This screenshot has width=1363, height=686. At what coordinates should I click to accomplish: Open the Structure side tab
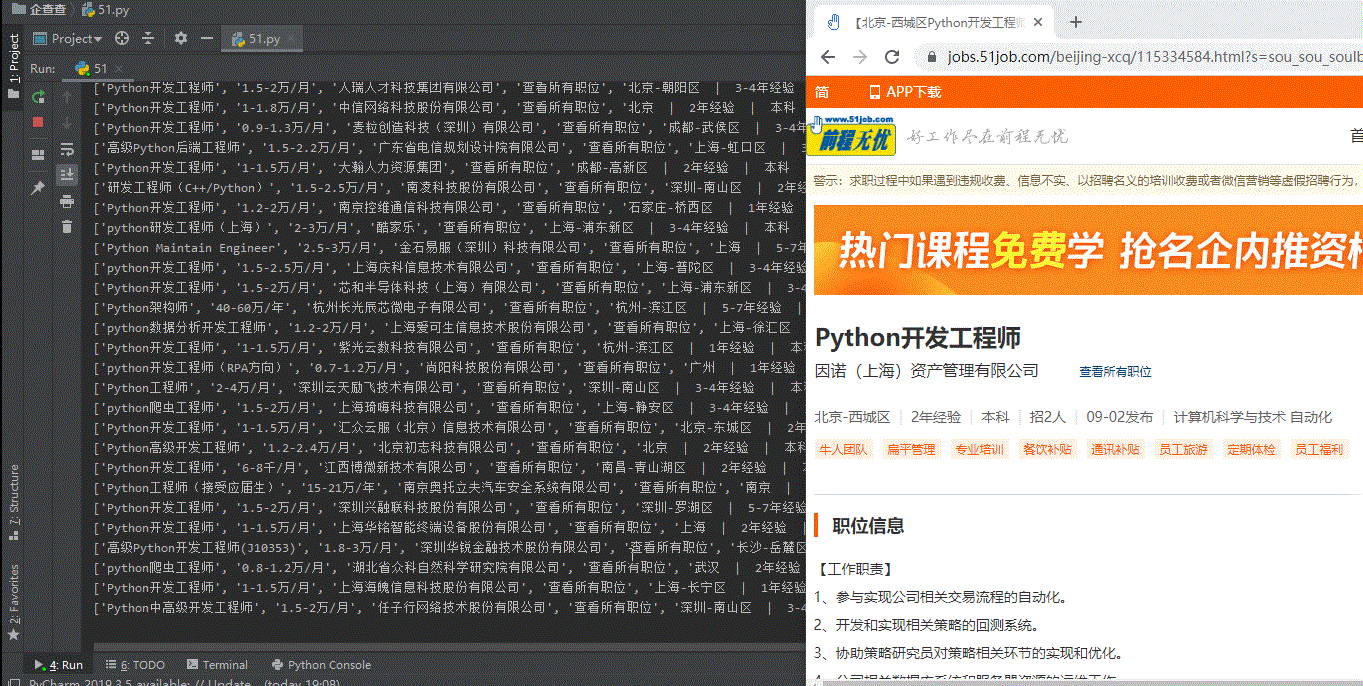point(14,502)
